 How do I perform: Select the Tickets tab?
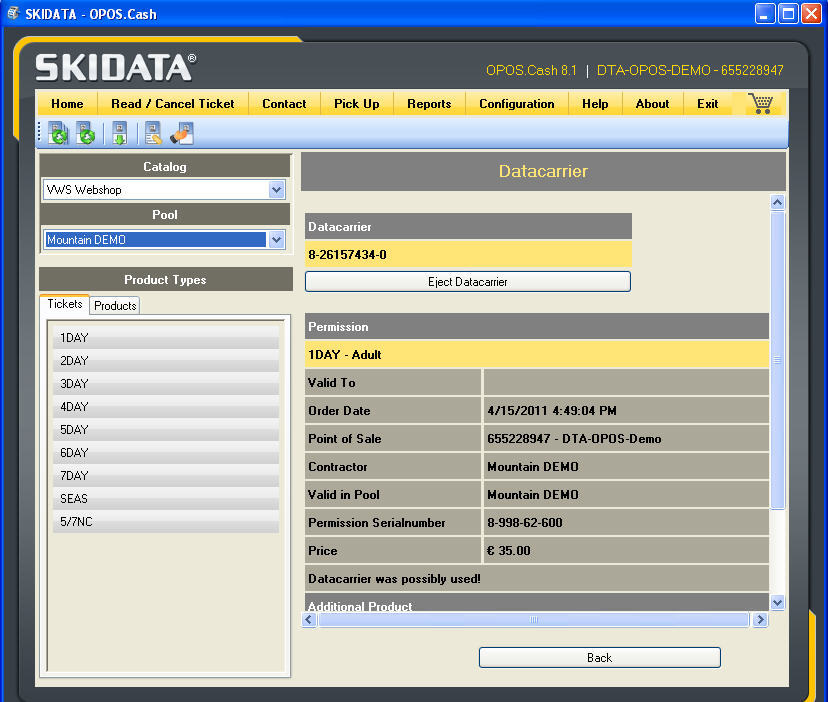(x=65, y=304)
